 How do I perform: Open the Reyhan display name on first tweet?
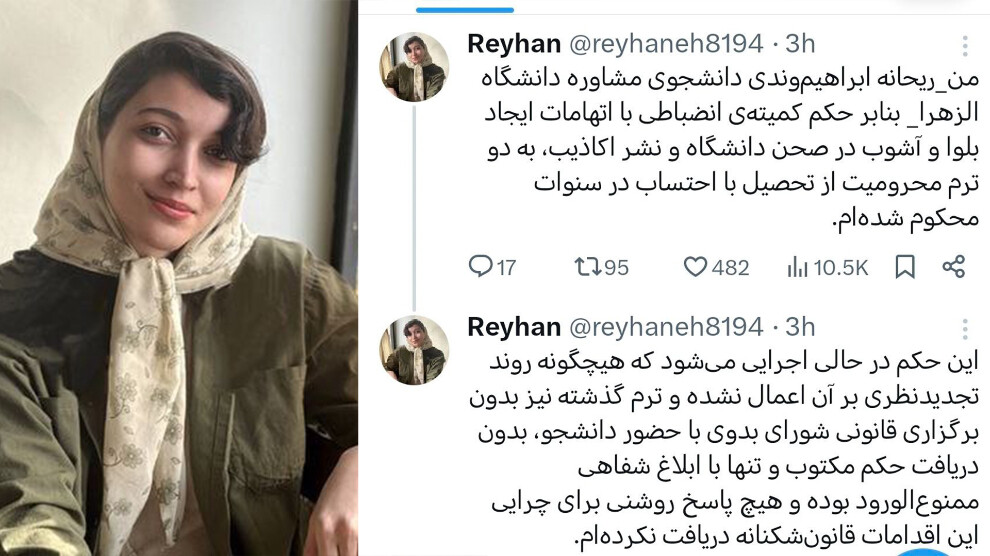pyautogui.click(x=514, y=44)
